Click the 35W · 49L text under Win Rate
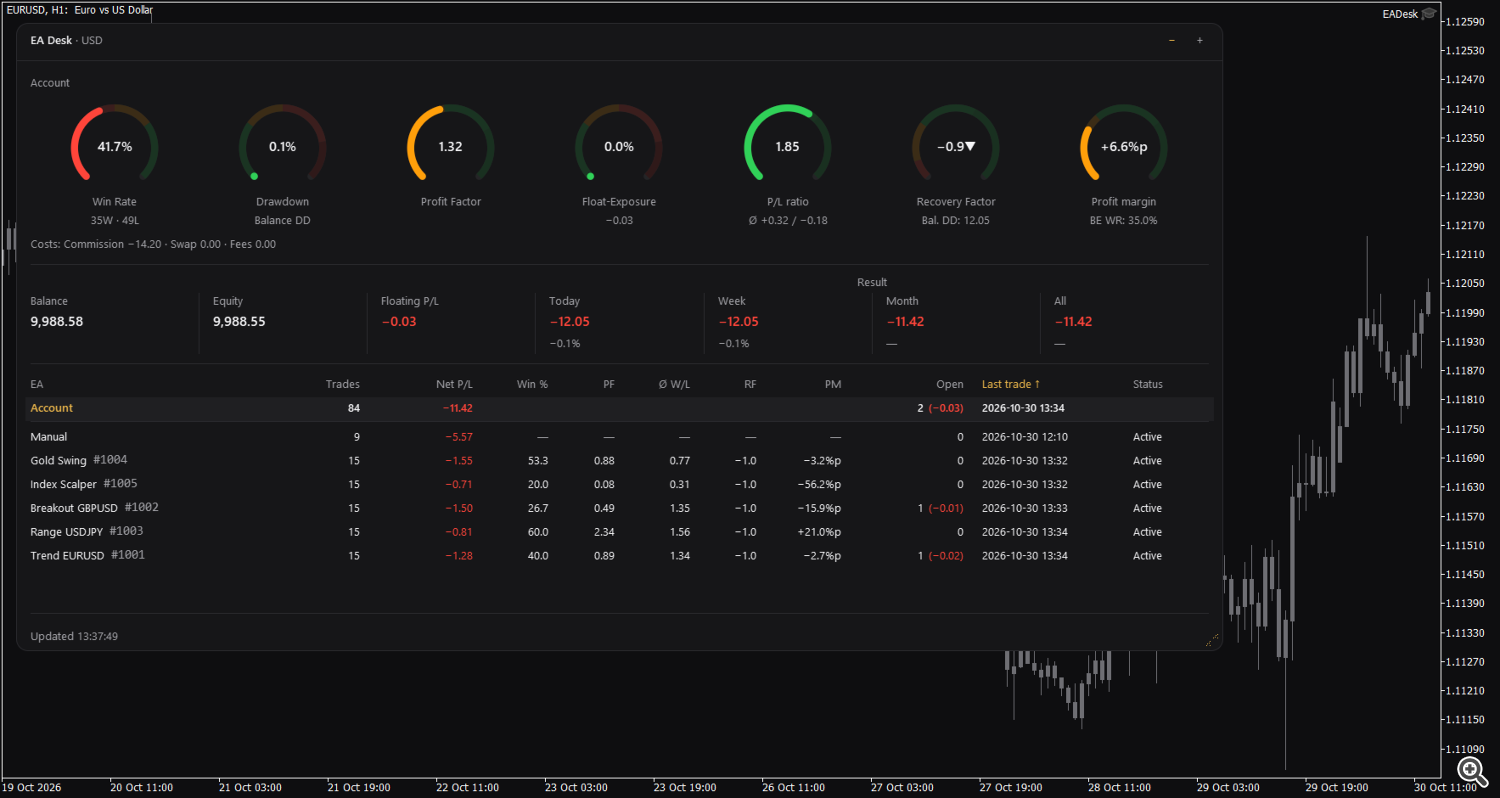The width and height of the screenshot is (1500, 798). pyautogui.click(x=114, y=220)
